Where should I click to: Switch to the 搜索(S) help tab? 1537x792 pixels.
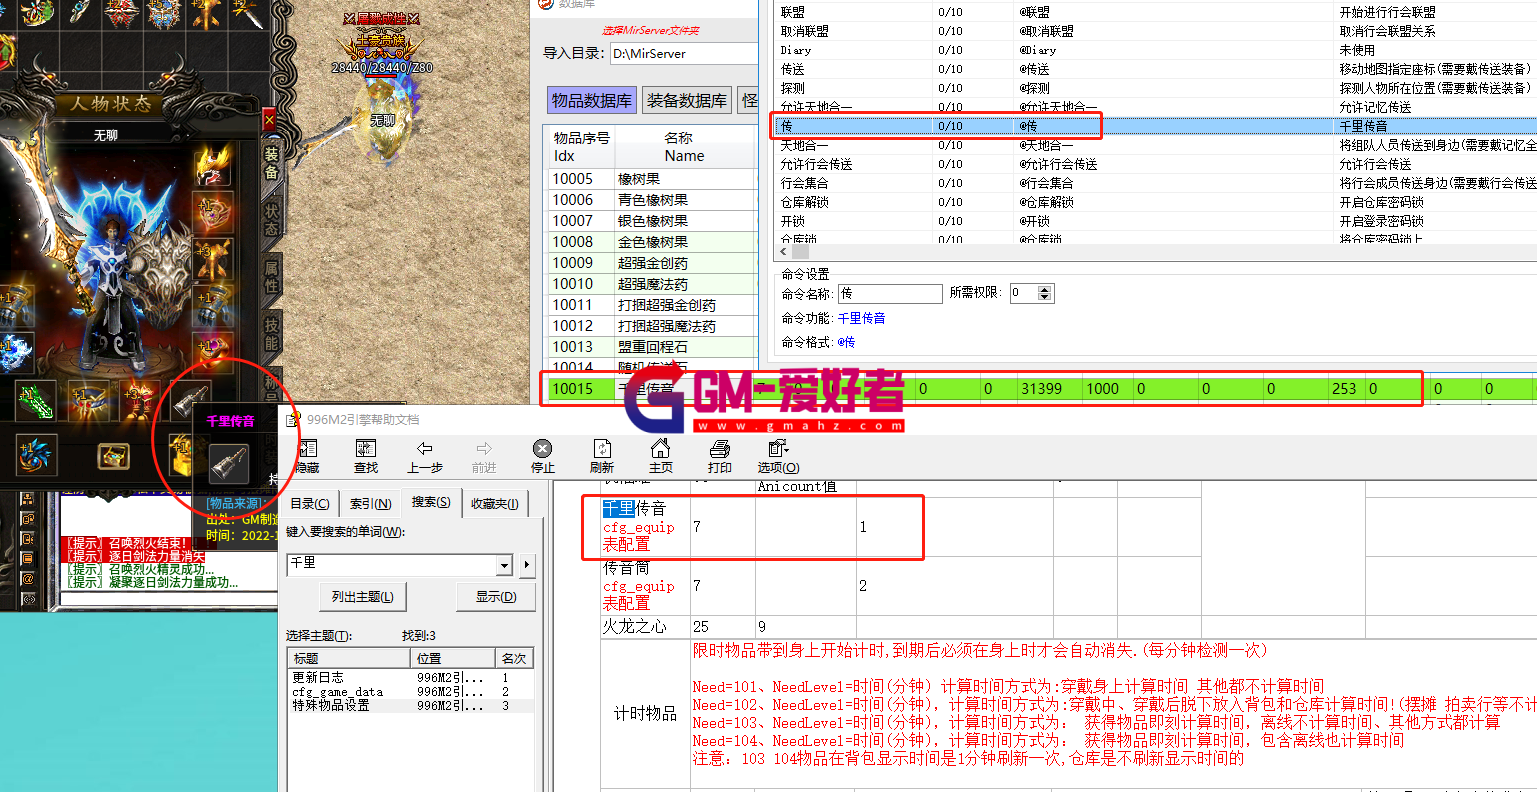(x=431, y=502)
